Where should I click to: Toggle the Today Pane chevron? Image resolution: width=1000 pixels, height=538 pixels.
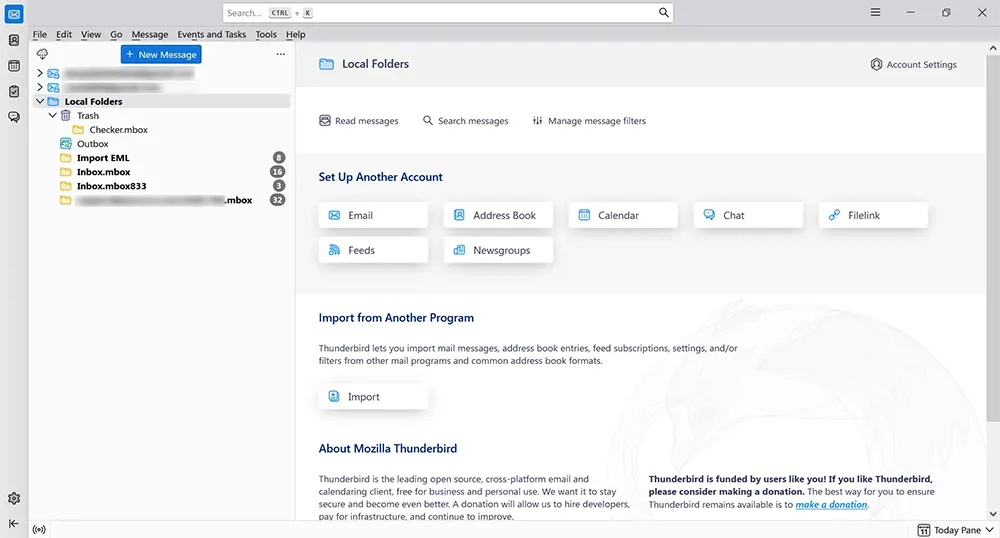pyautogui.click(x=989, y=530)
